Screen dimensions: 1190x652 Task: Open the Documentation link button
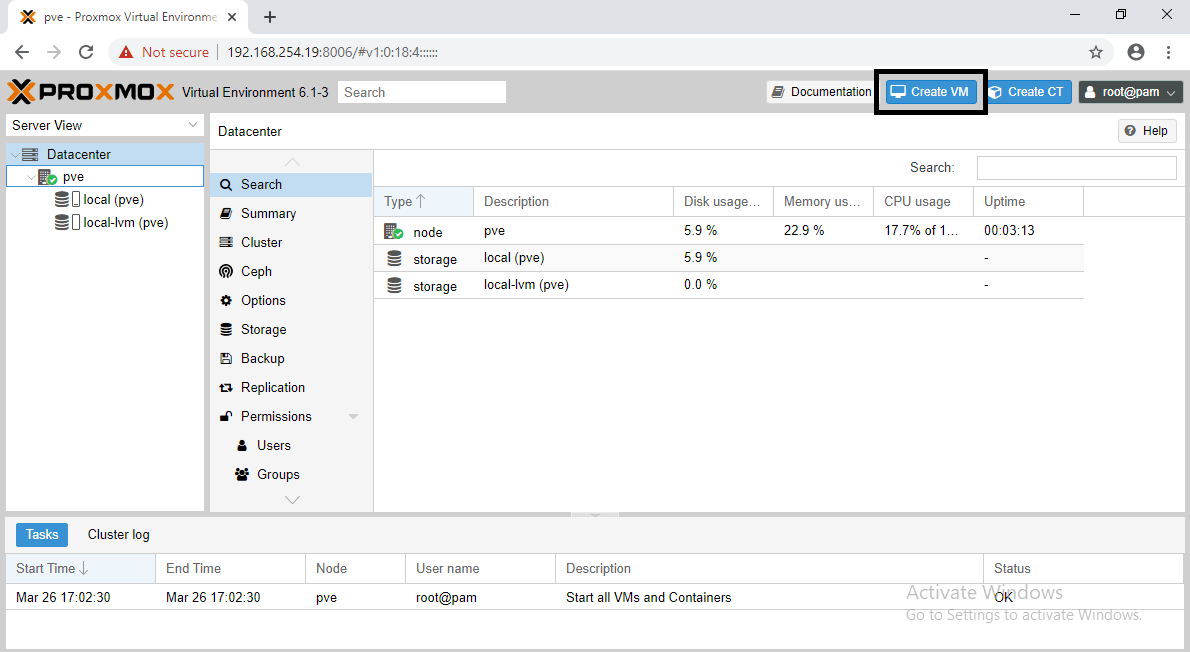point(820,92)
